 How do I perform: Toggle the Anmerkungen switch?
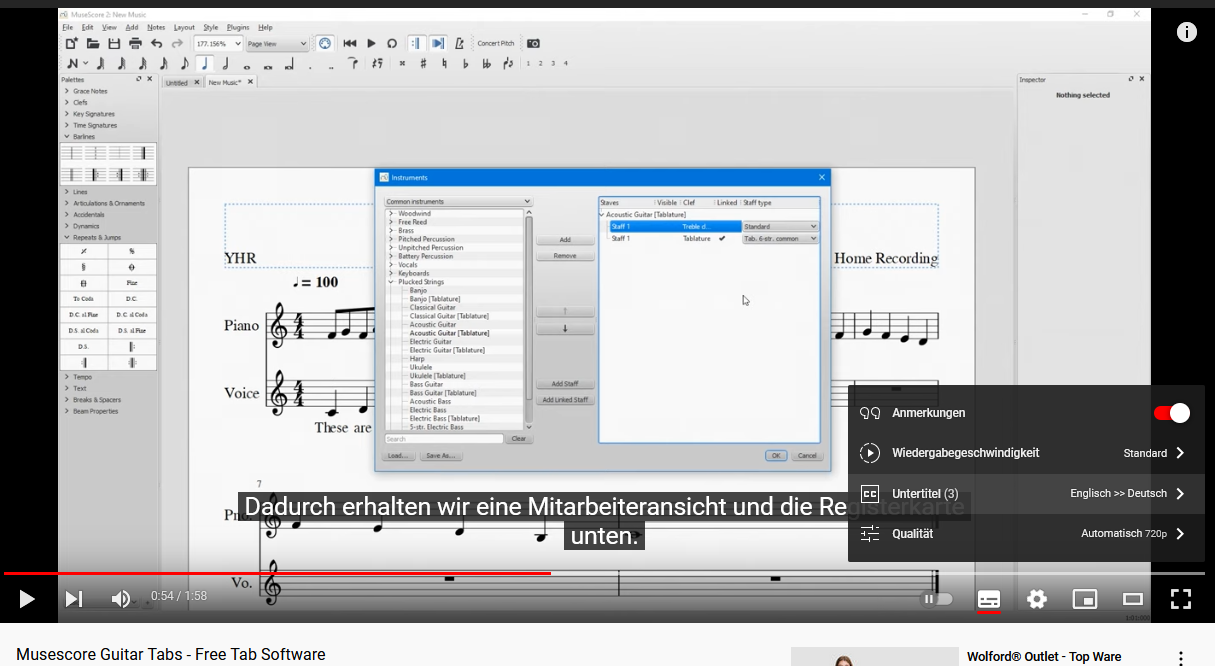tap(1172, 413)
